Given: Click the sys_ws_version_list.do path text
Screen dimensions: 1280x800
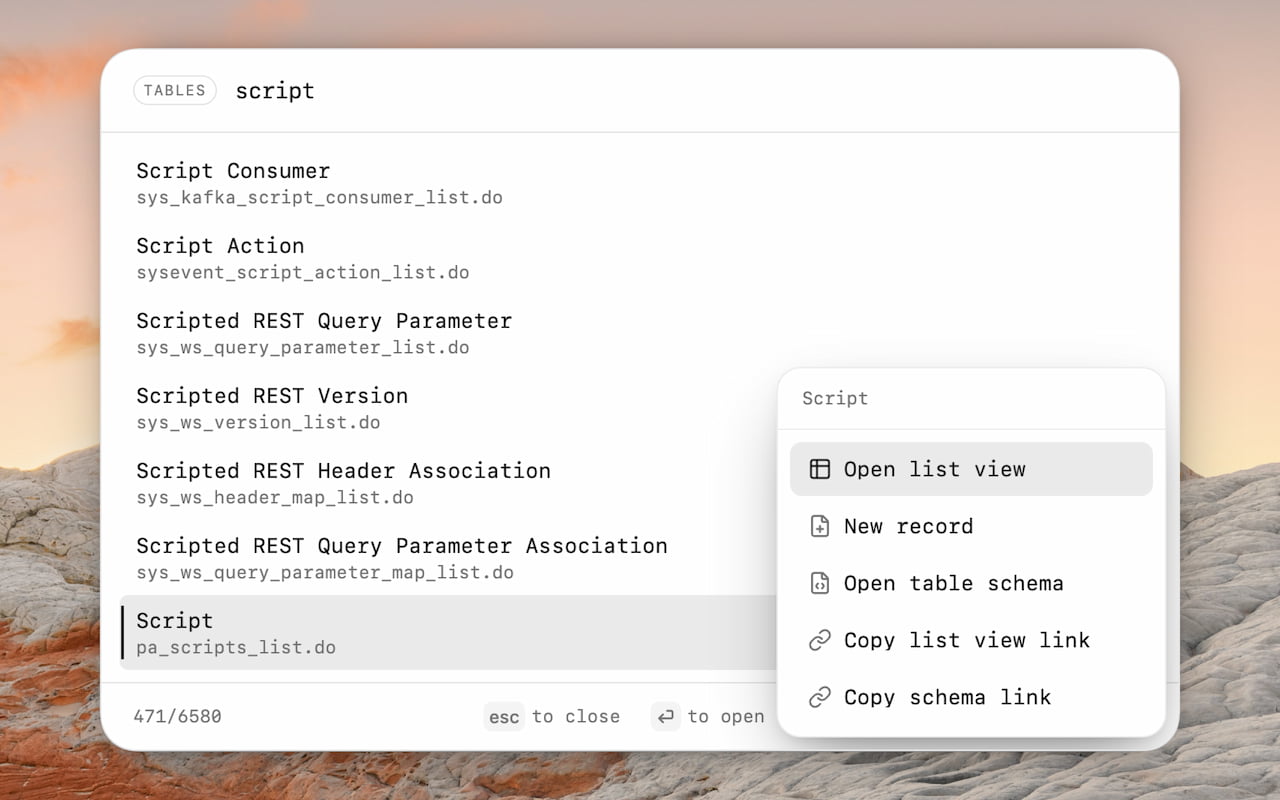Looking at the screenshot, I should coord(258,422).
